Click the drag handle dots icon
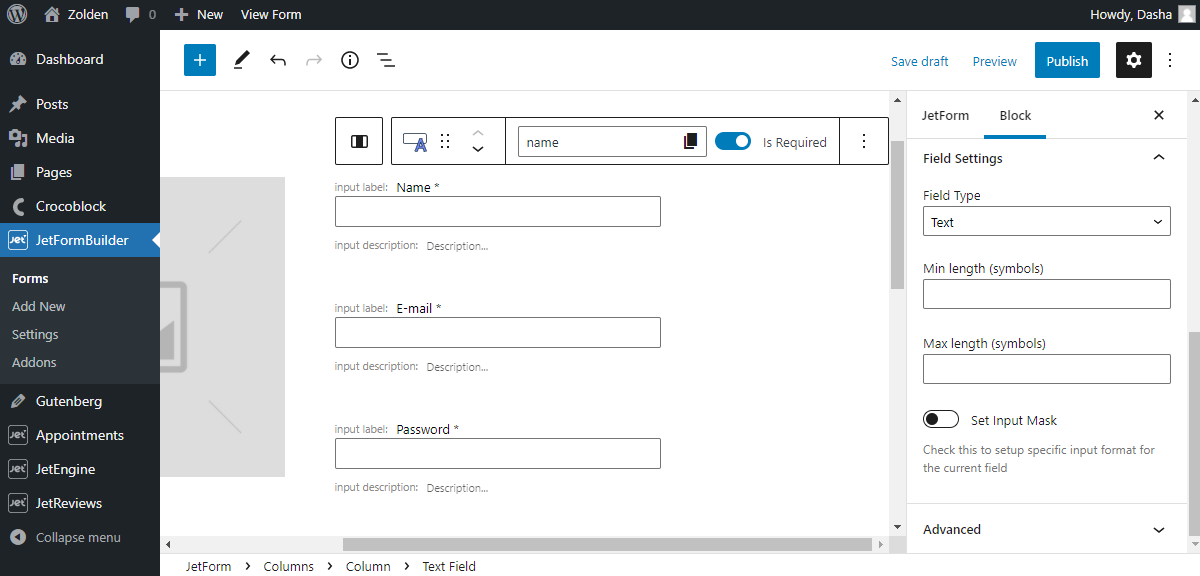1200x576 pixels. tap(446, 141)
